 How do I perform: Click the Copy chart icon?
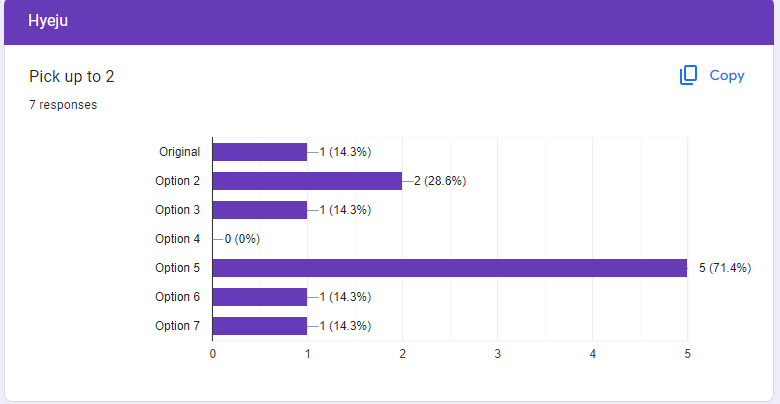click(x=688, y=75)
